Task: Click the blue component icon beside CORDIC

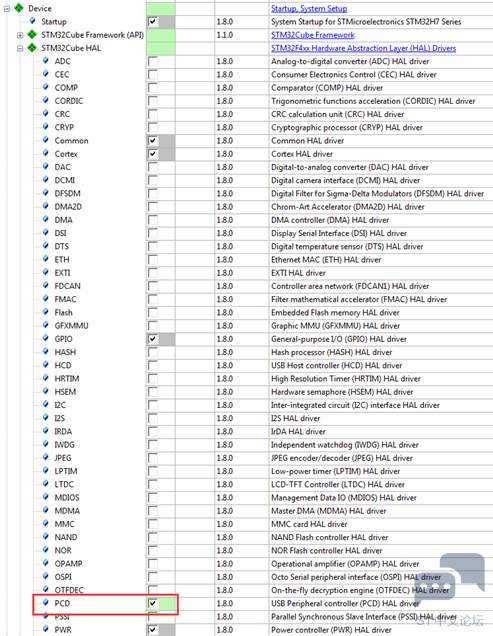Action: pyautogui.click(x=45, y=100)
